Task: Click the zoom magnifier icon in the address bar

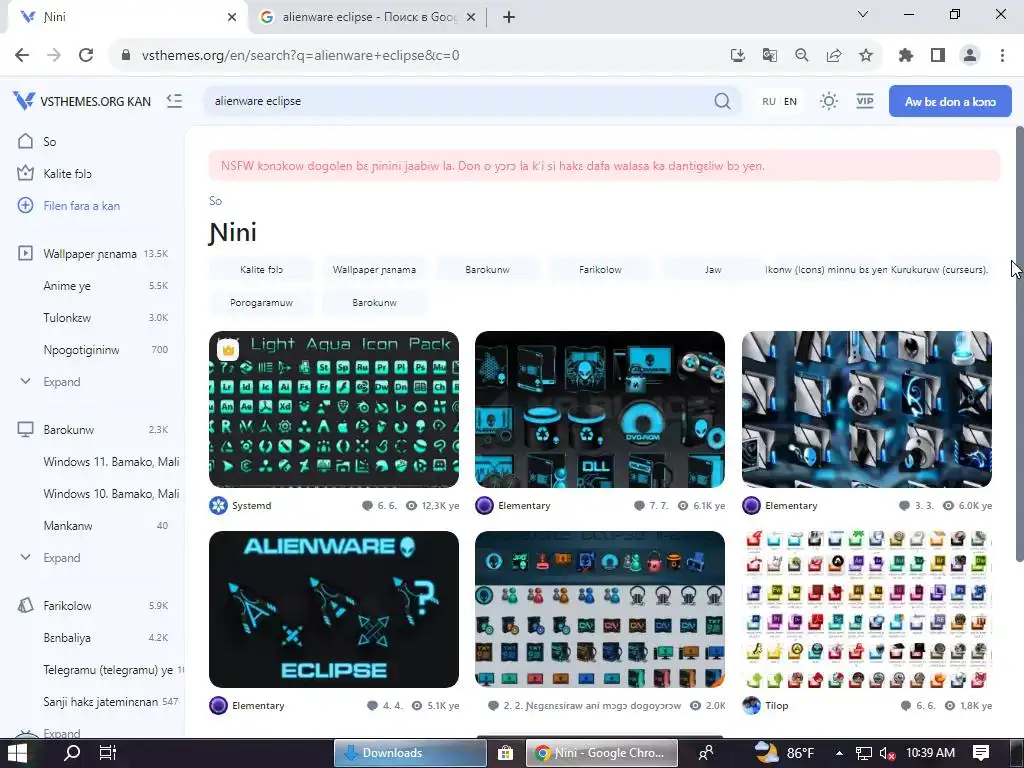Action: (x=801, y=55)
